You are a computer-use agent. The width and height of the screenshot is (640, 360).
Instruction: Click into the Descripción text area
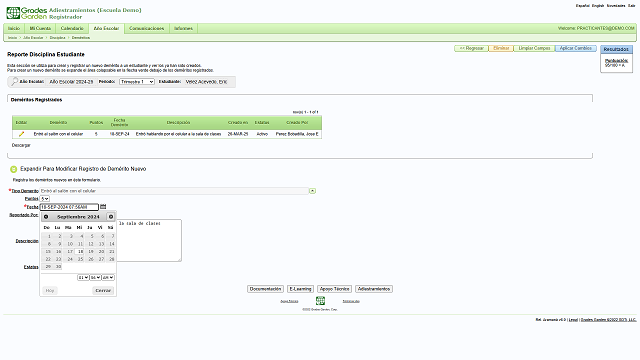pos(149,240)
